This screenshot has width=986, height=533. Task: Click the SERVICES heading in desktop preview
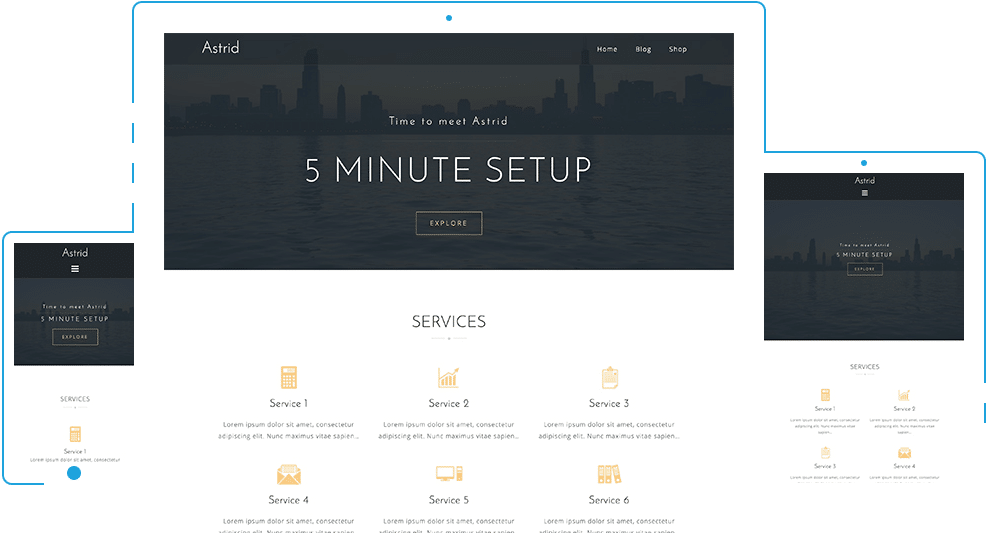pyautogui.click(x=449, y=322)
